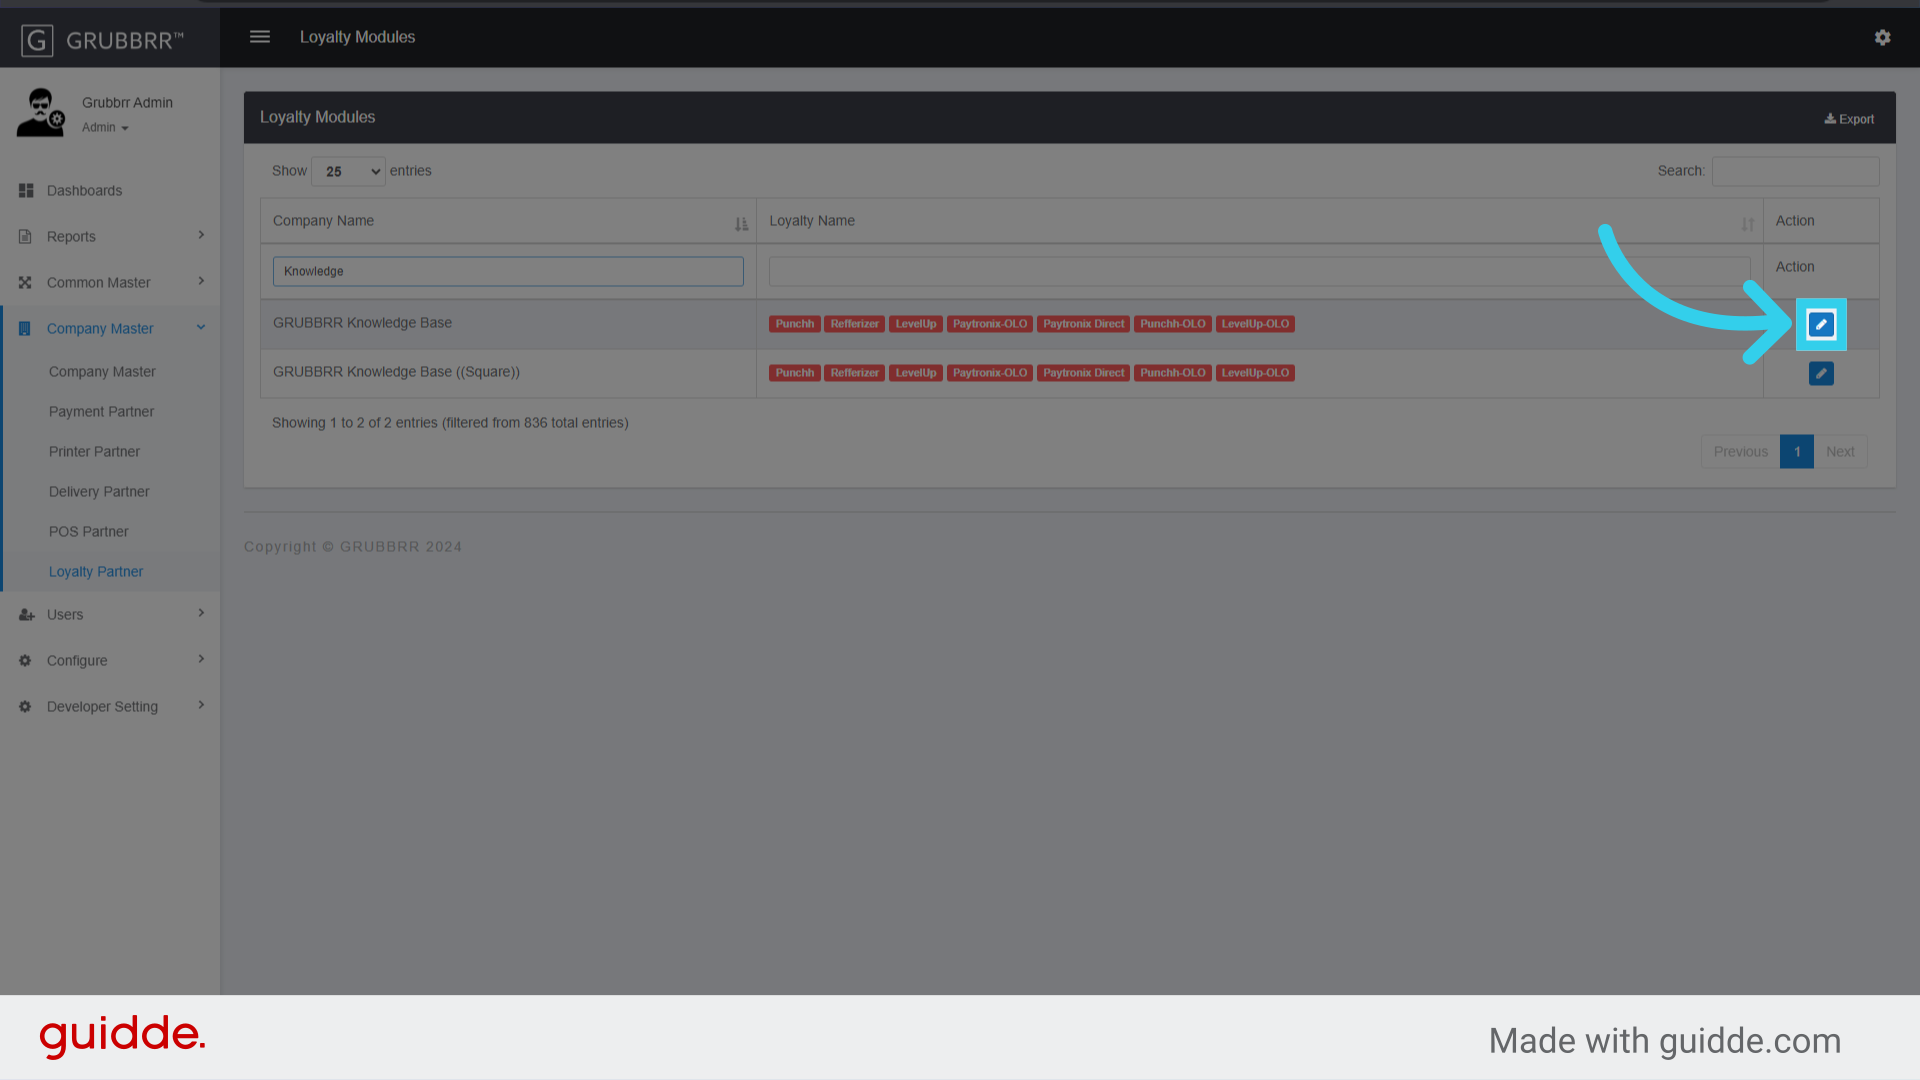Toggle the hamburger sidebar menu
1920x1080 pixels.
click(x=260, y=37)
